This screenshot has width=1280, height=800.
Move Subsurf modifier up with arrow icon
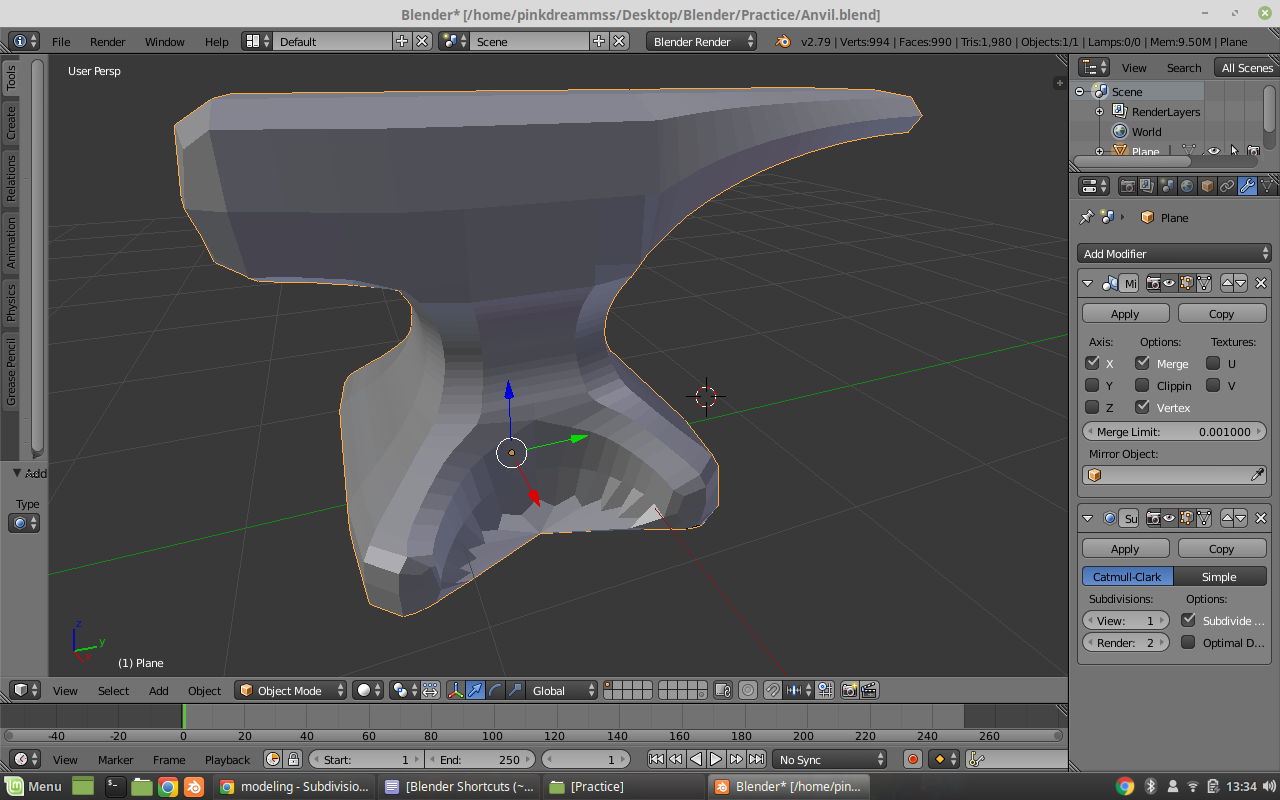point(1227,518)
